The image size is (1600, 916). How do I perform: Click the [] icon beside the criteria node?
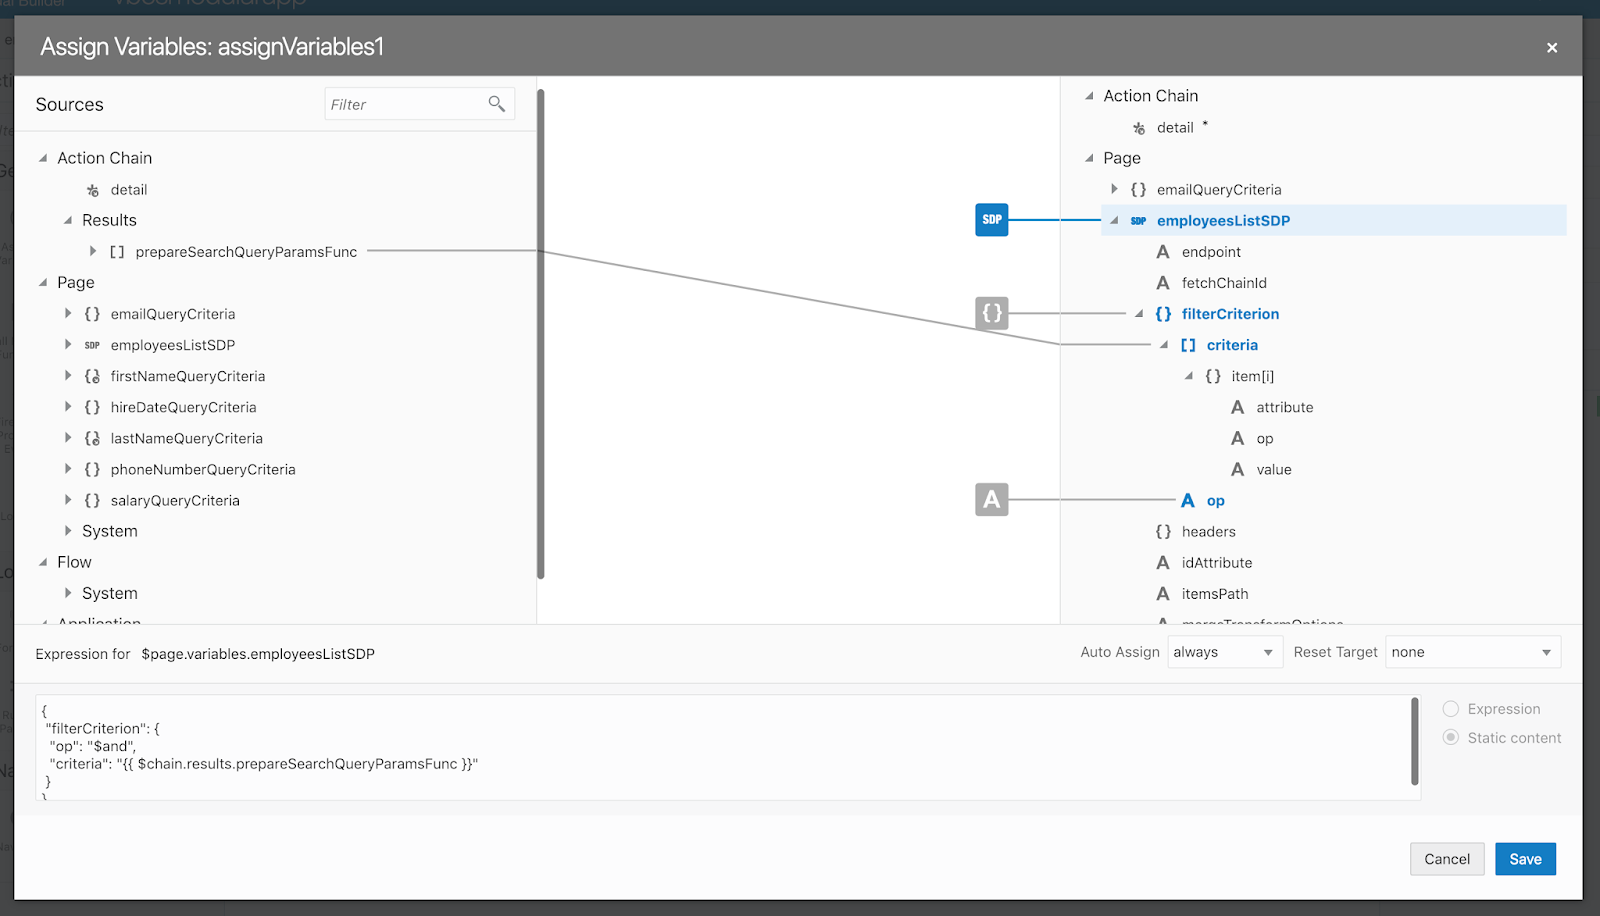point(1187,344)
